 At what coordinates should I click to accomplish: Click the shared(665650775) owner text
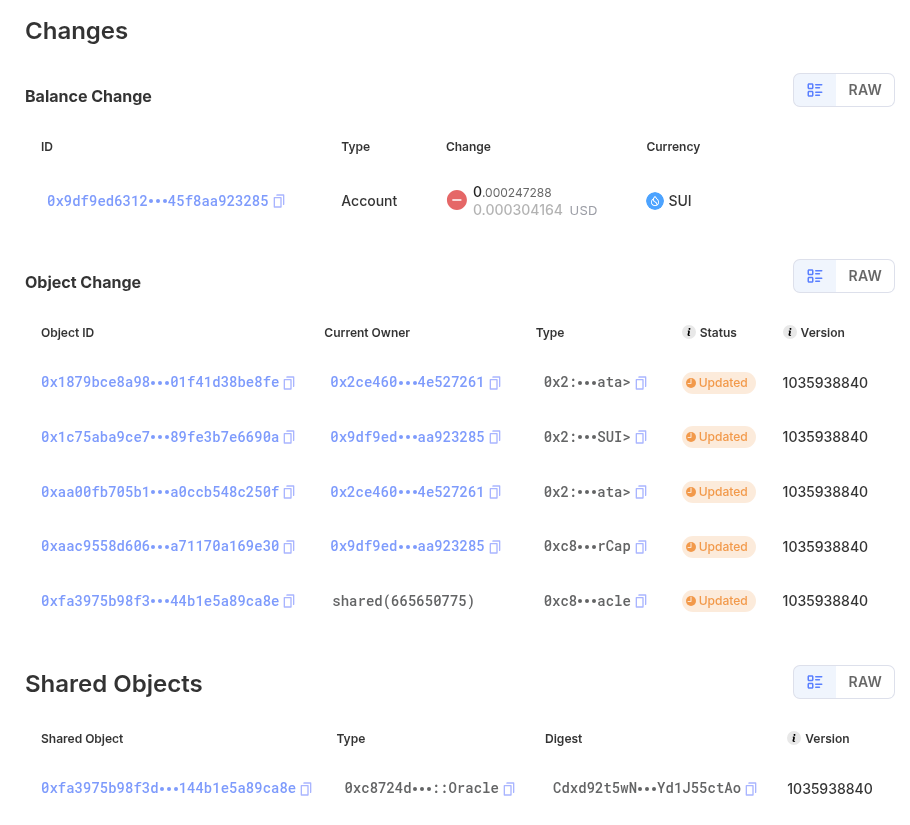[403, 601]
